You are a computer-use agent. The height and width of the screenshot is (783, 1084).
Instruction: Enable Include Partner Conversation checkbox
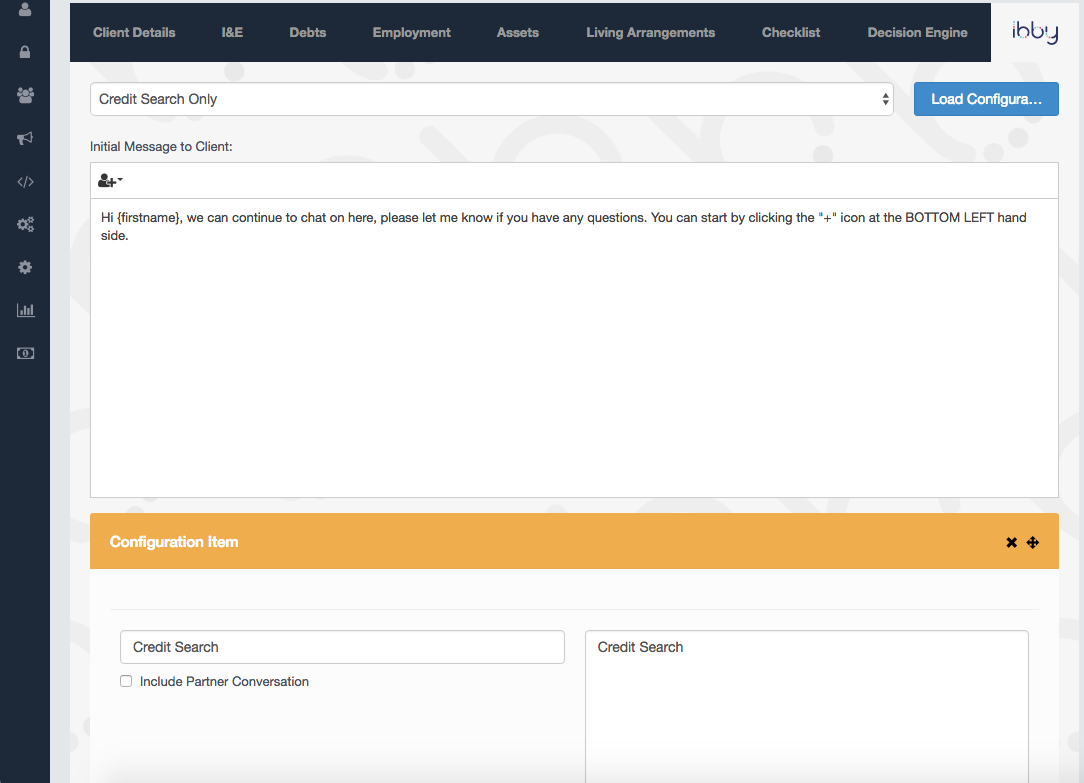click(x=126, y=682)
